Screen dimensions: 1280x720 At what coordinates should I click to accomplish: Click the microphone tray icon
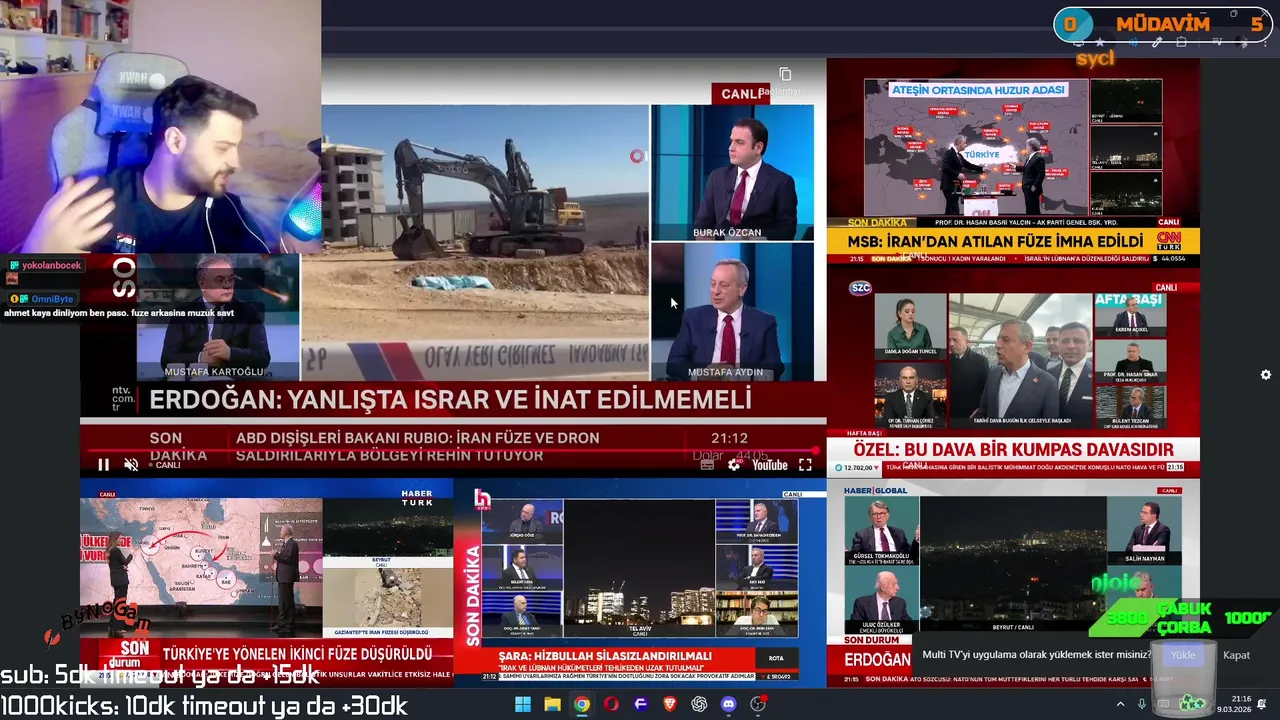[x=1142, y=704]
